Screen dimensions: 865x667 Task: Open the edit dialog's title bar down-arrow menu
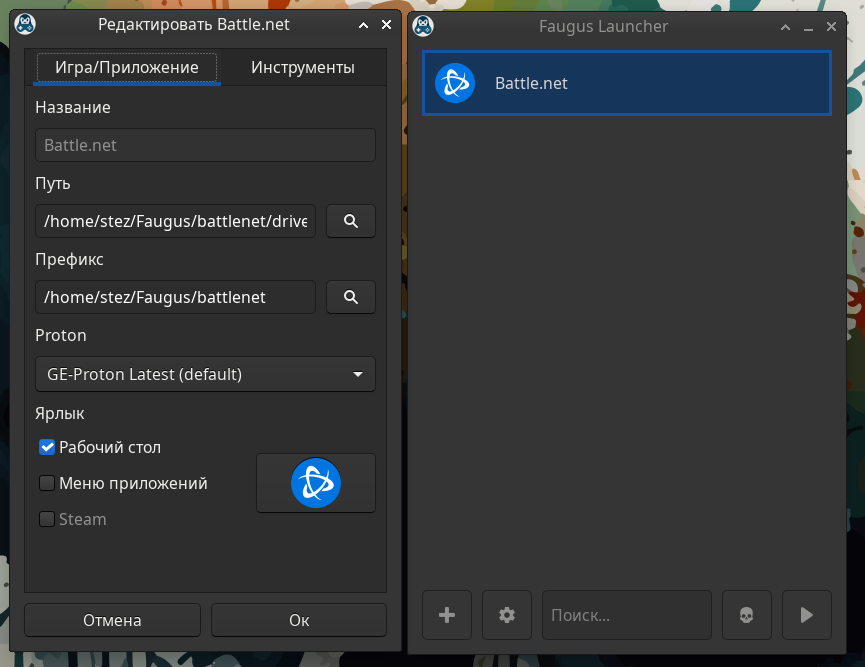click(362, 25)
